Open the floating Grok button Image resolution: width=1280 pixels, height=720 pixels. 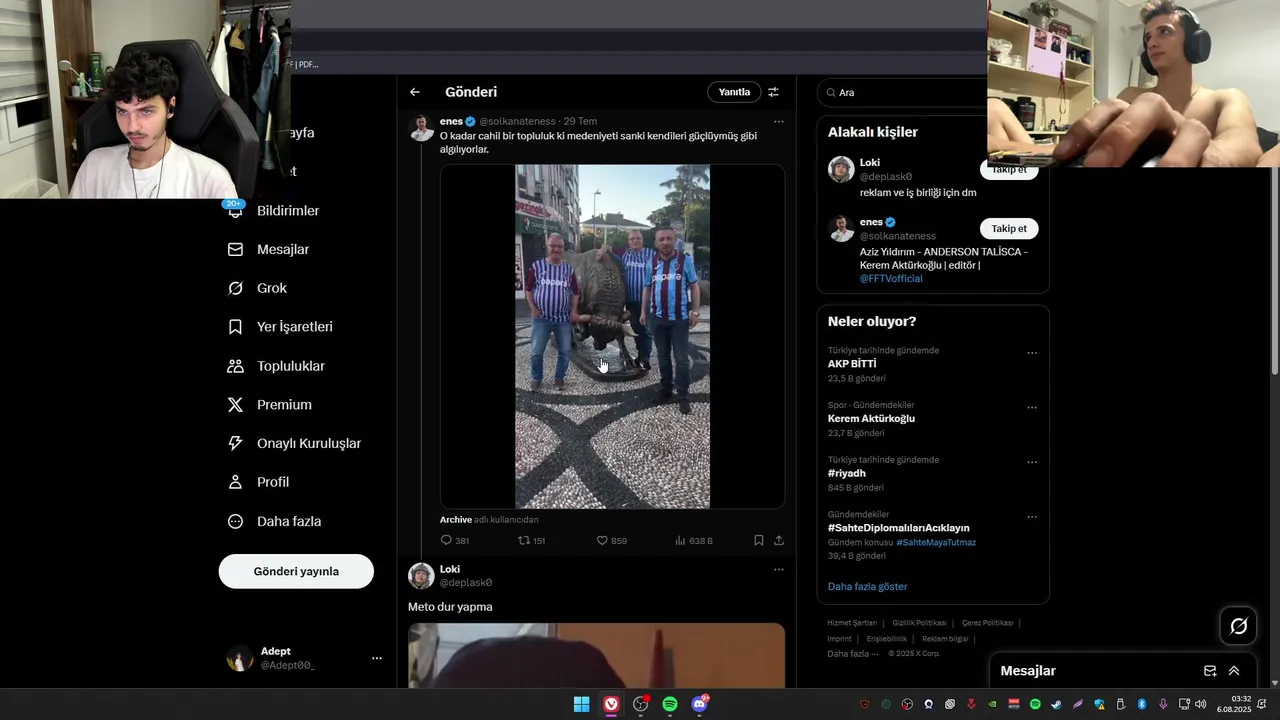1238,626
